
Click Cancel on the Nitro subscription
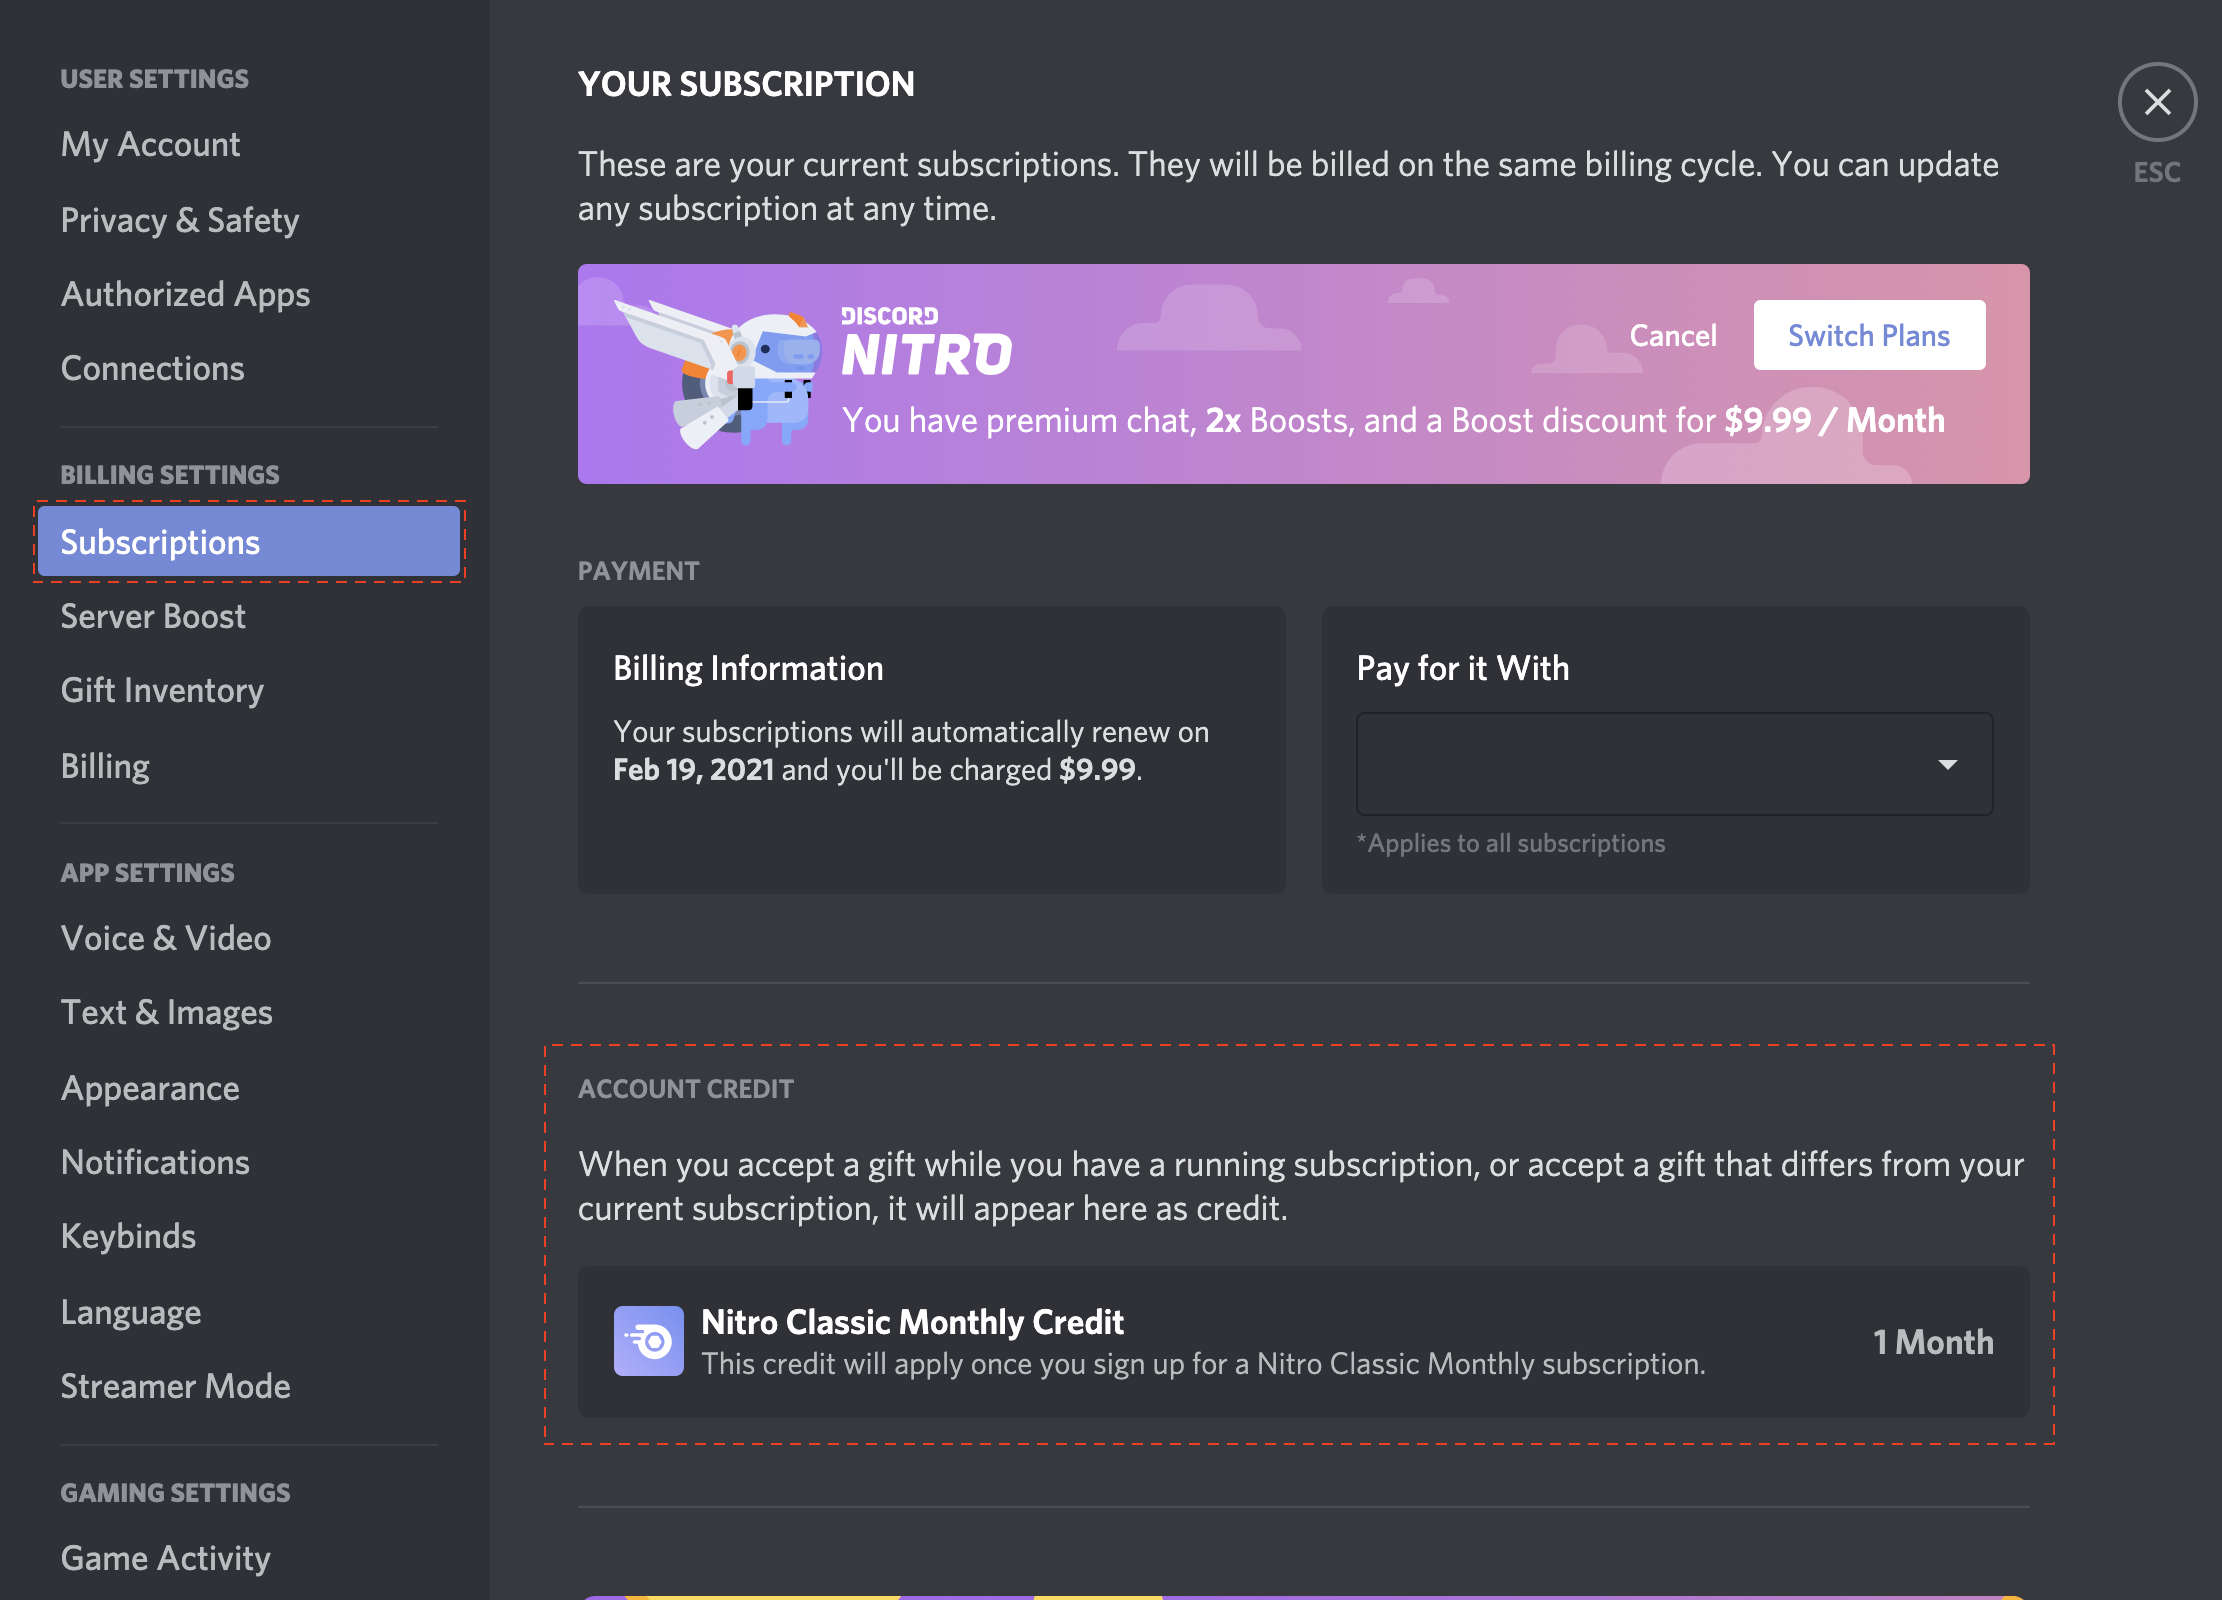tap(1672, 335)
